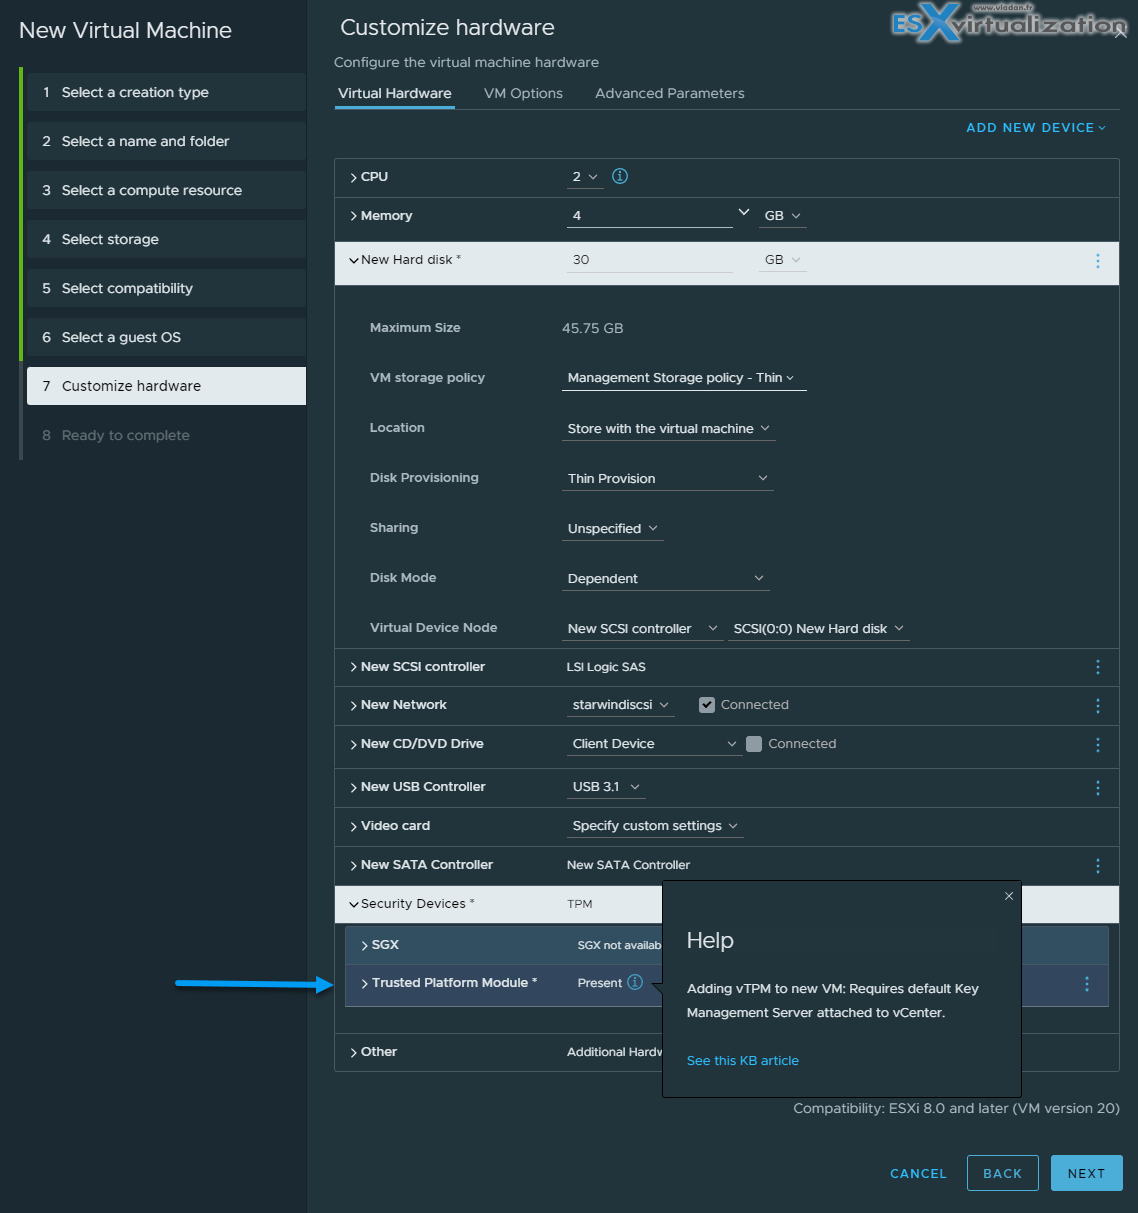Open See this KB article link
The height and width of the screenshot is (1213, 1138).
pos(743,1061)
